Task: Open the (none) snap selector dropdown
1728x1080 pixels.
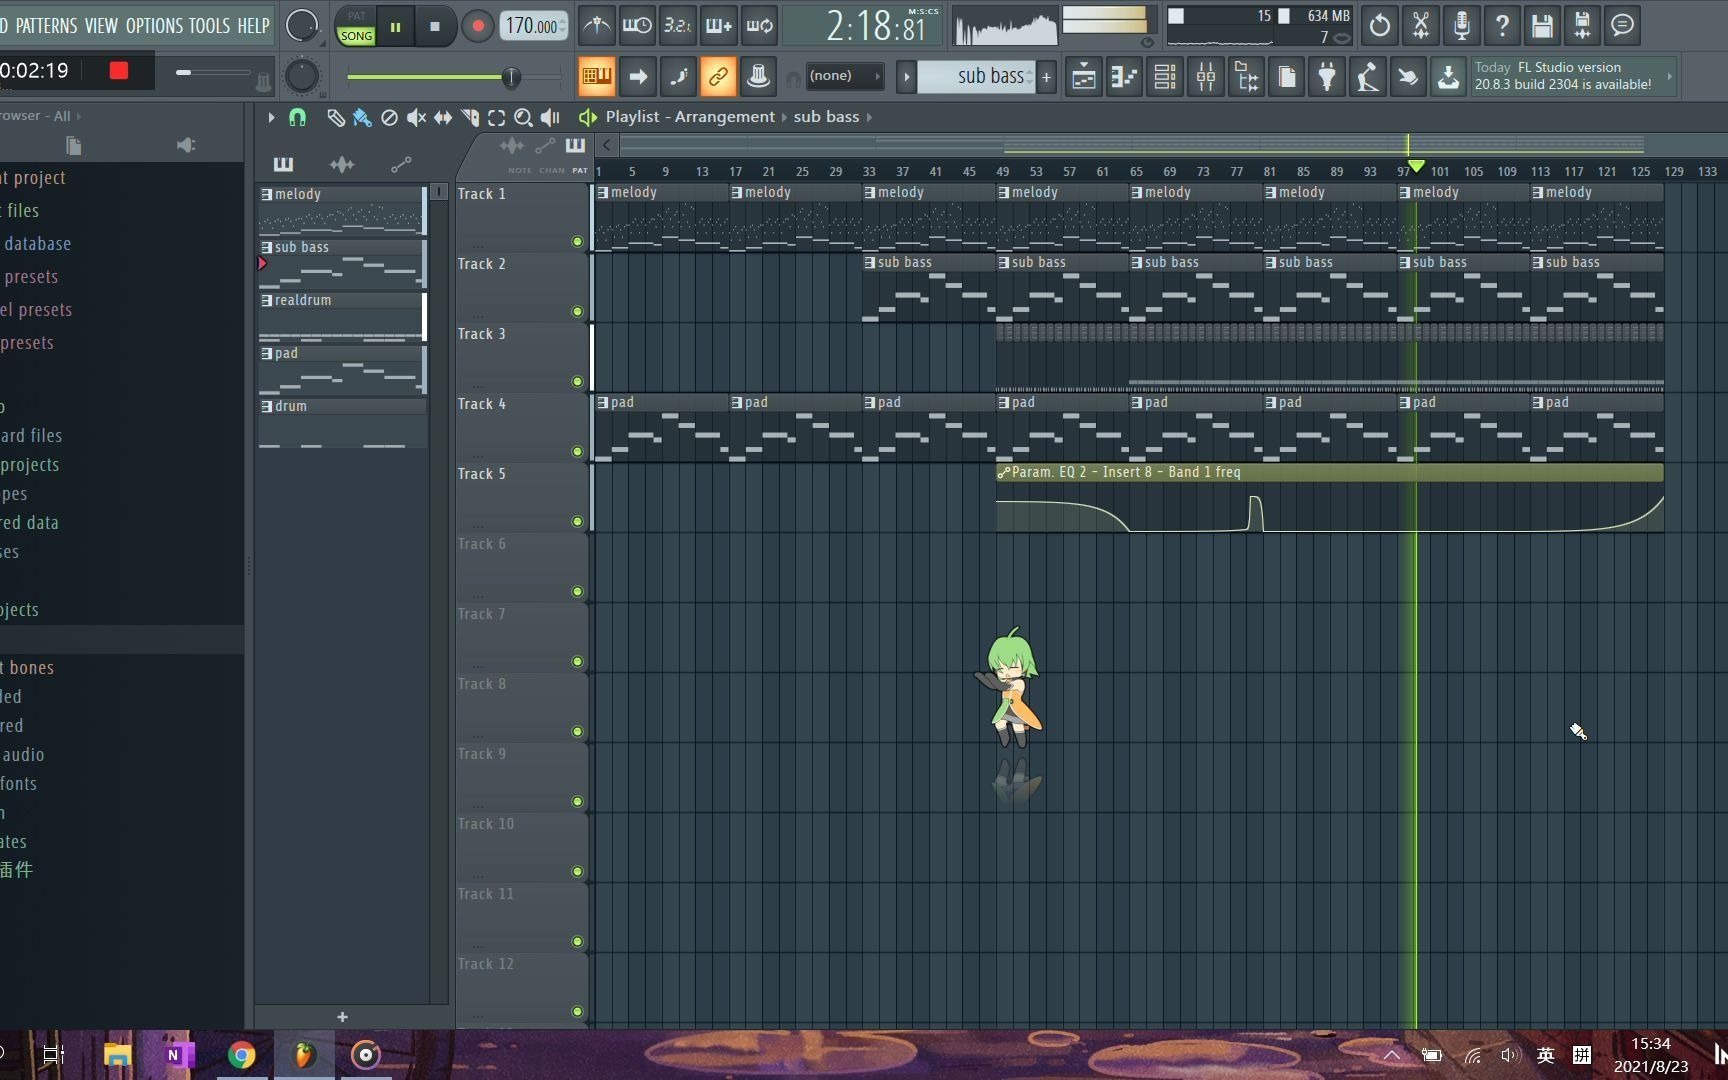Action: tap(844, 76)
